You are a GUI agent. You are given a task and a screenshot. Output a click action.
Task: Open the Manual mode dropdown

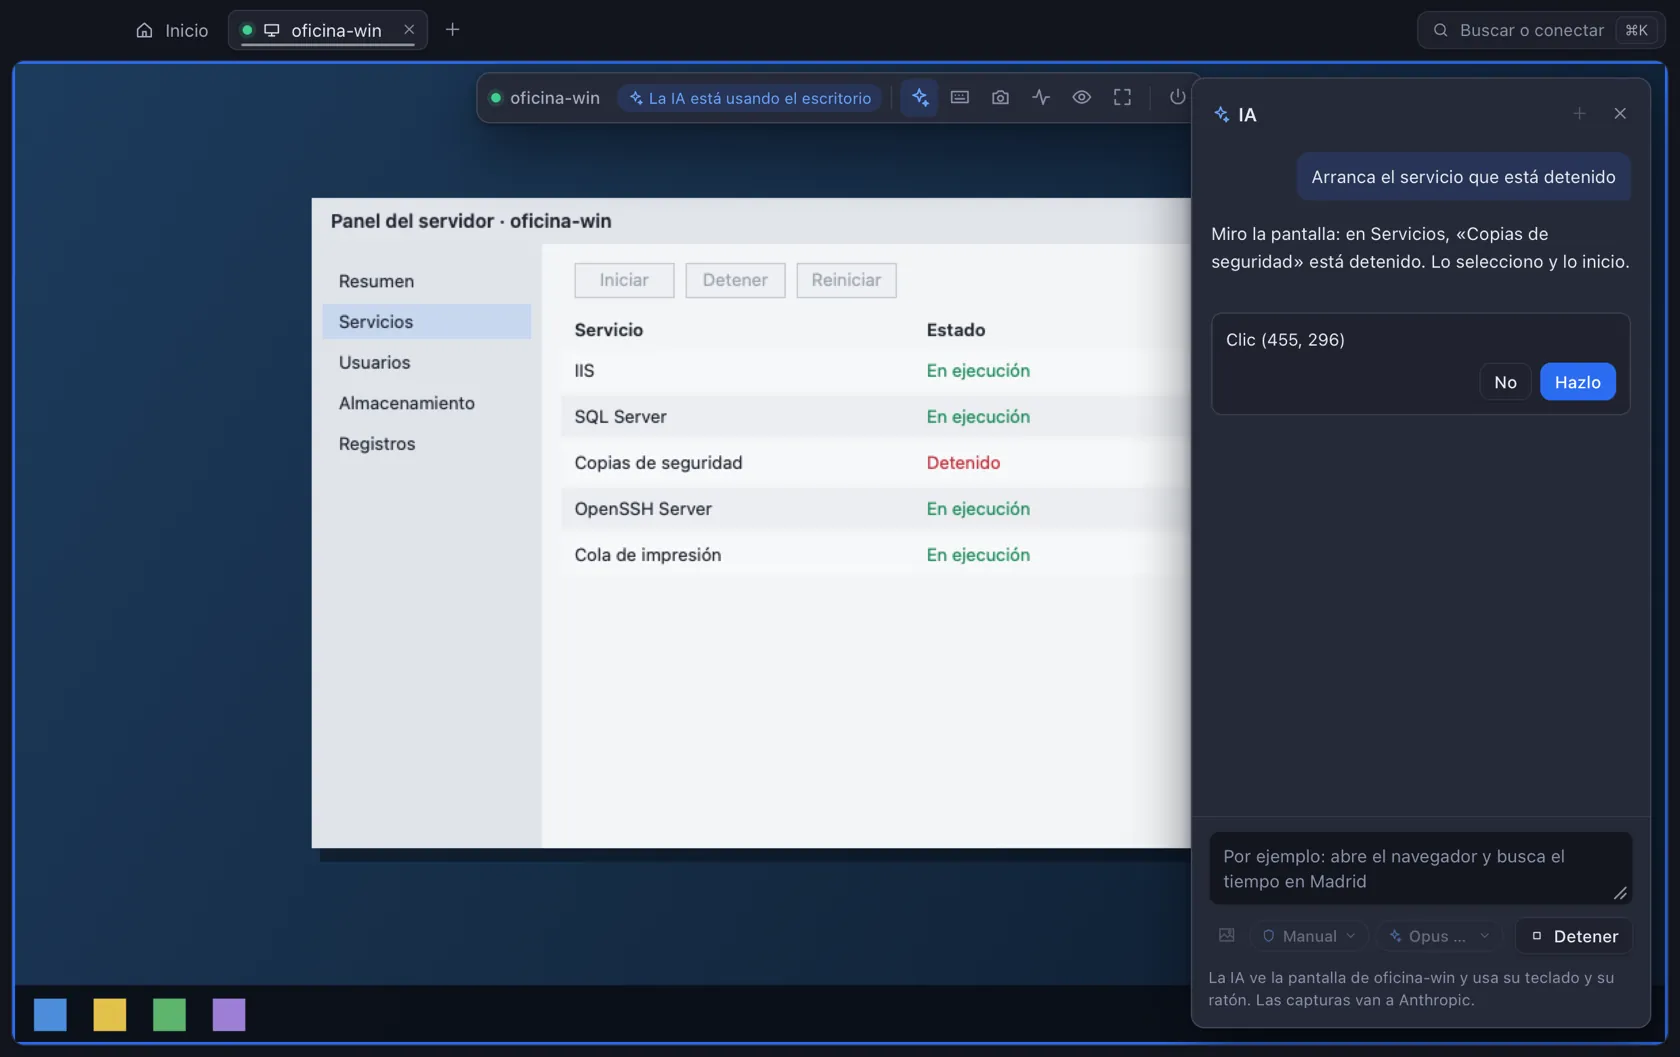click(x=1309, y=936)
